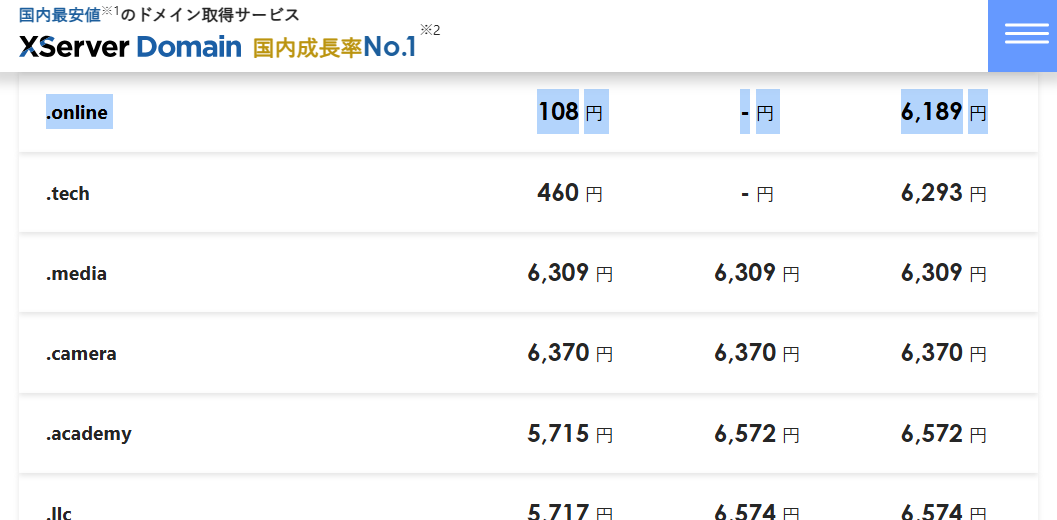
Task: Click the XServer Domain logo
Action: [x=130, y=47]
